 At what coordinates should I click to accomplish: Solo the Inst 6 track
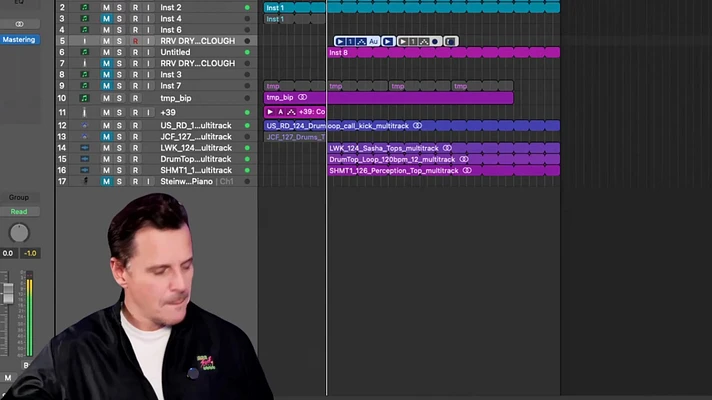[119, 30]
